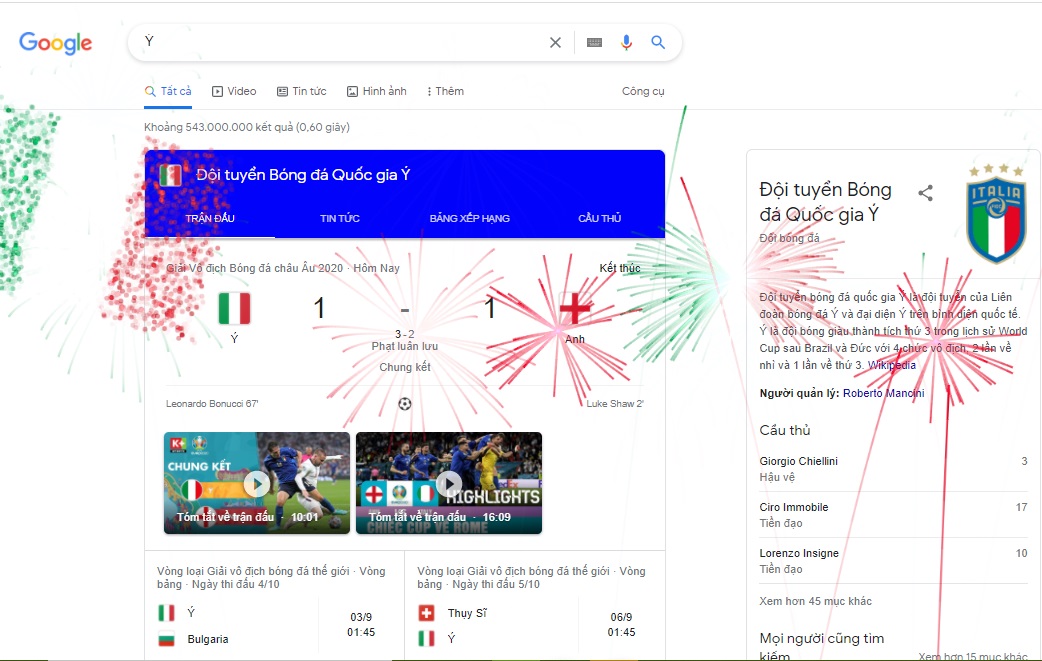
Task: Start voice search with microphone icon
Action: [626, 43]
